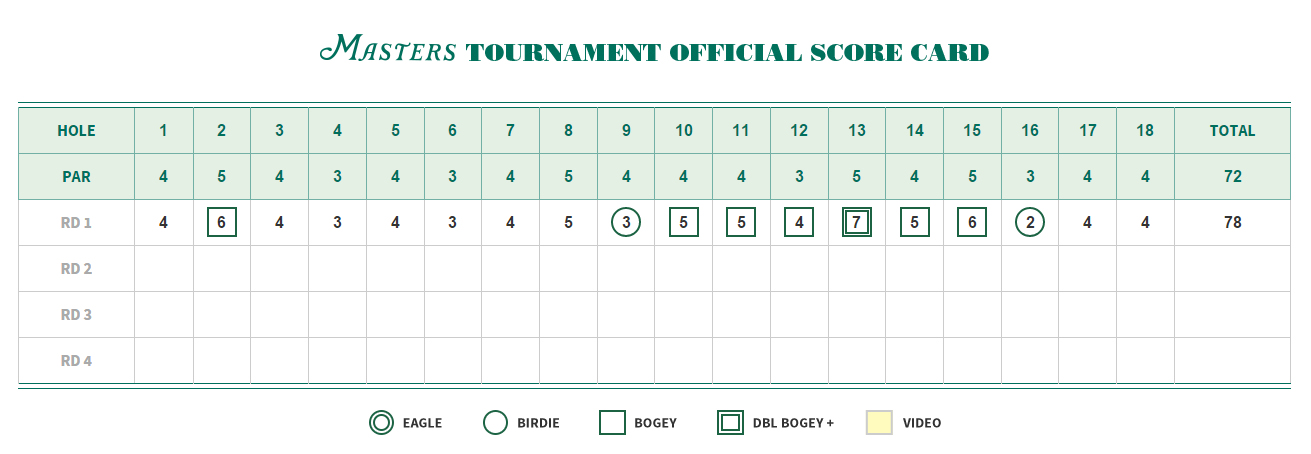Click the double-boxed 7 on hole 13

[x=856, y=223]
